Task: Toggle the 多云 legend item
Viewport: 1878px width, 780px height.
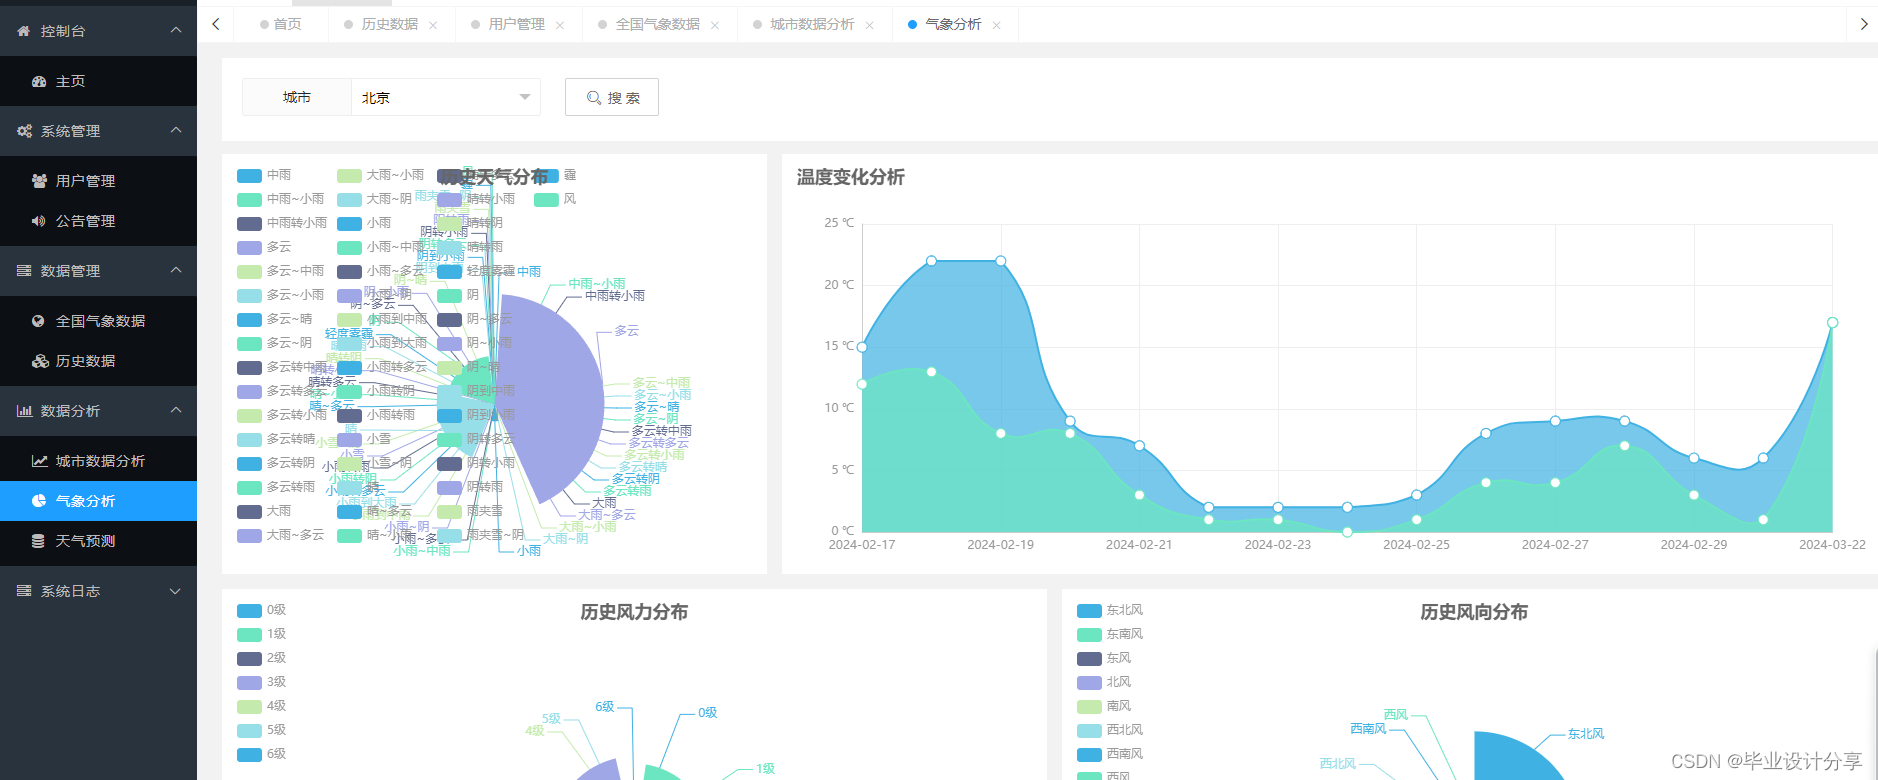Action: point(264,247)
